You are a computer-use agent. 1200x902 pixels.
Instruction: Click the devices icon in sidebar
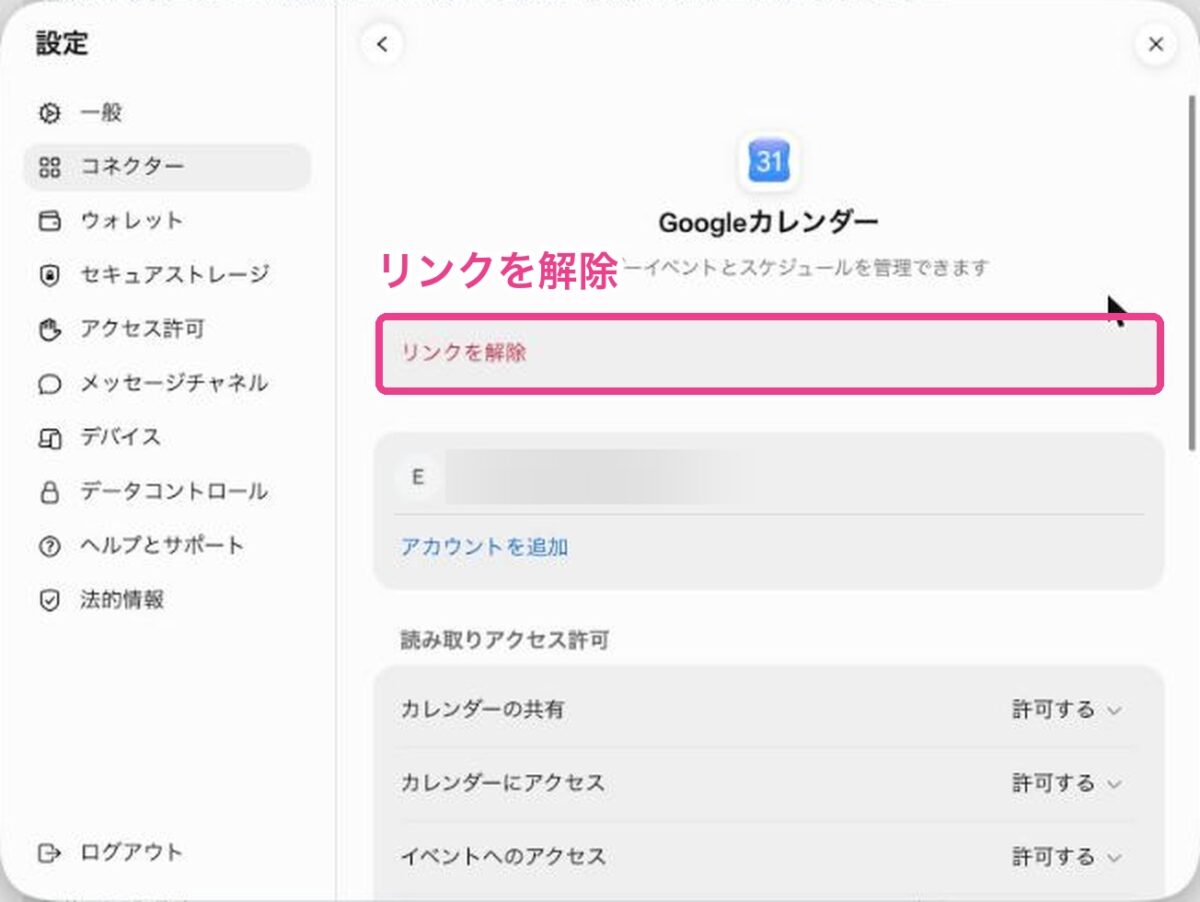pos(49,438)
